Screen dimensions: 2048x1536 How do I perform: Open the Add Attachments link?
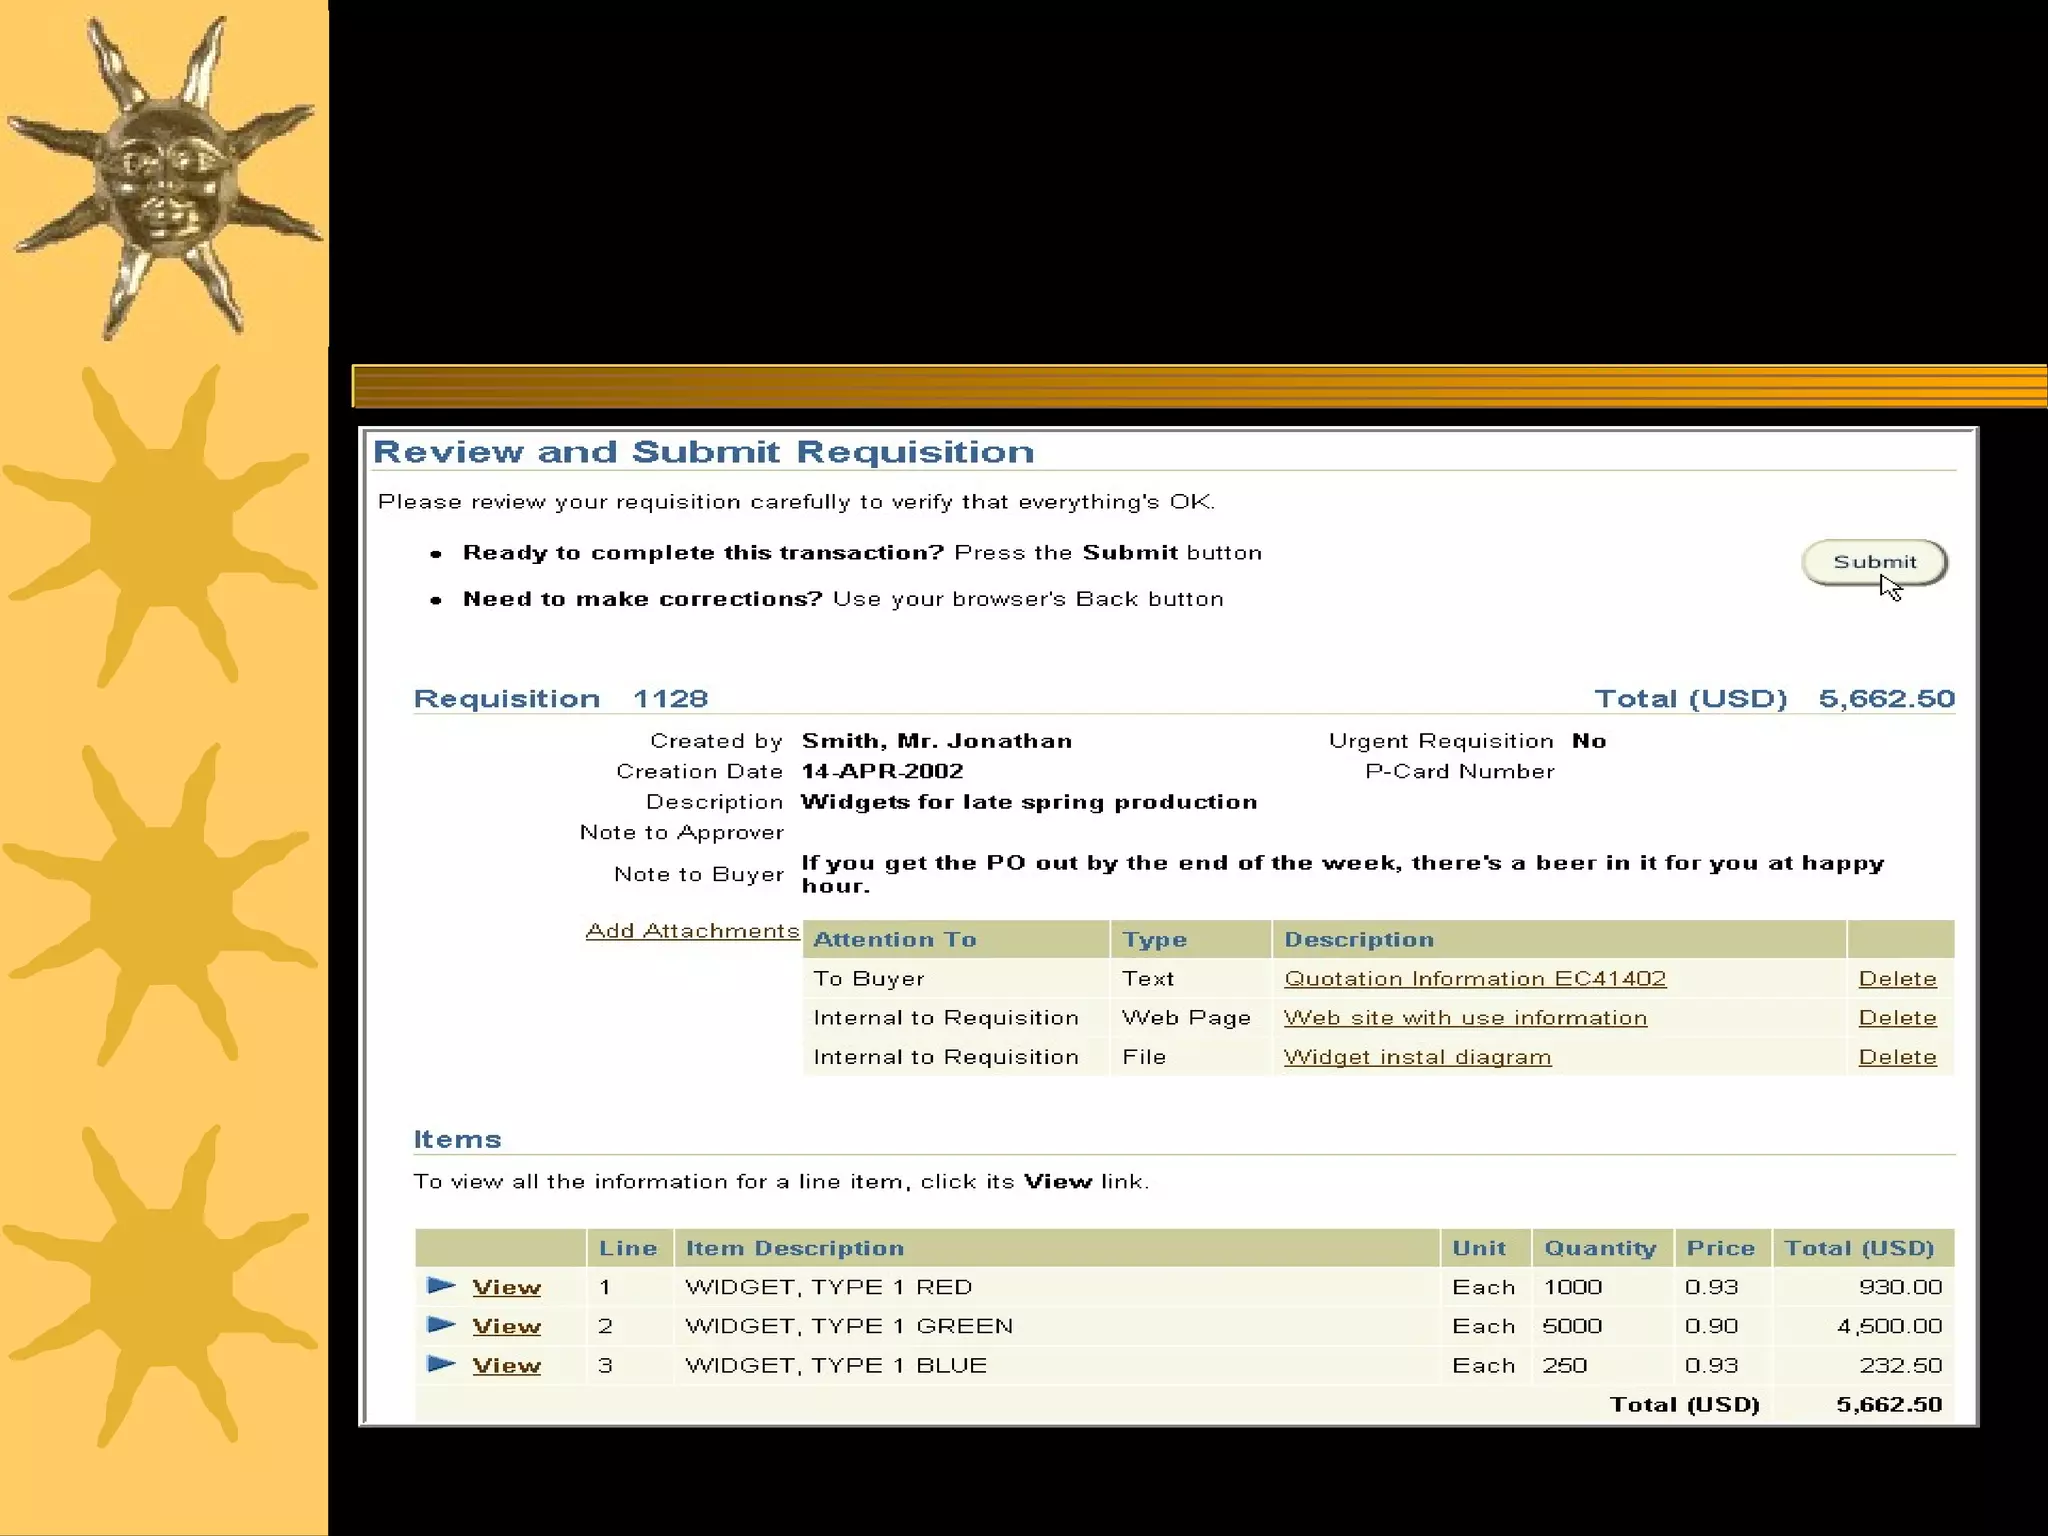(x=692, y=931)
